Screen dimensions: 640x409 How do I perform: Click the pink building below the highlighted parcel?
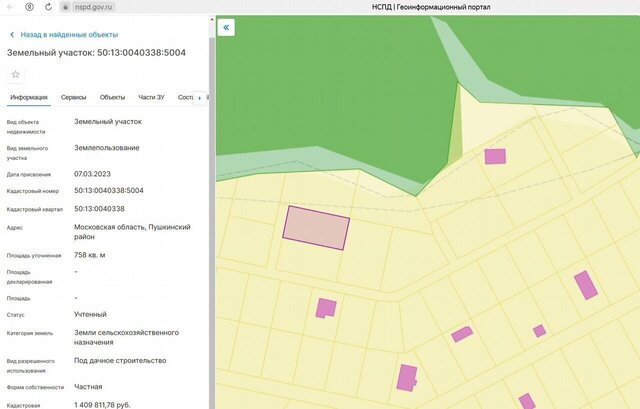coord(326,308)
